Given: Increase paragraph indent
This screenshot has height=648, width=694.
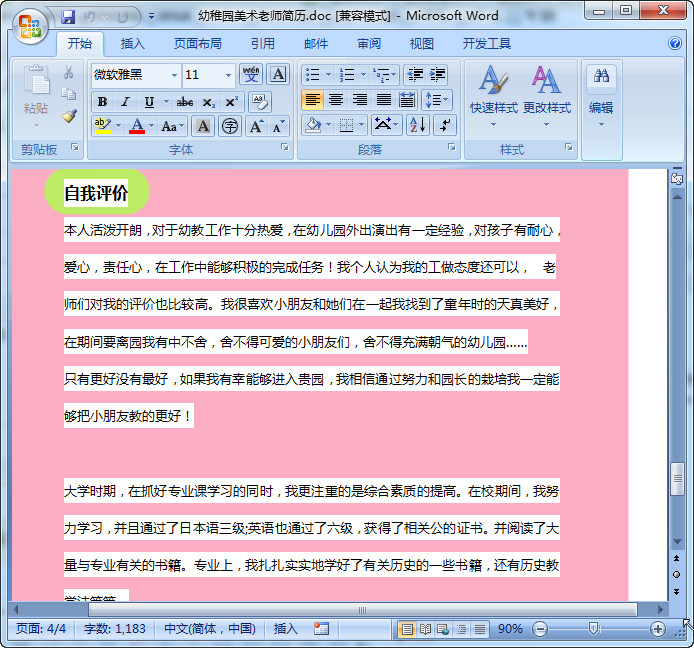Looking at the screenshot, I should pyautogui.click(x=437, y=74).
